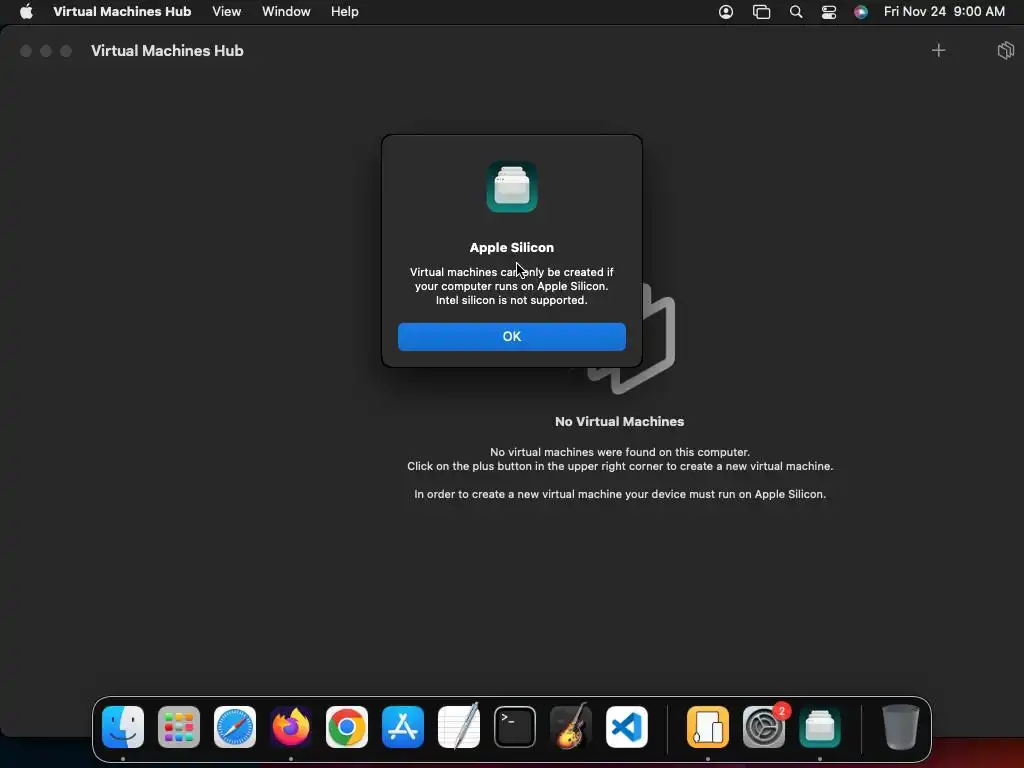Open TextEdit from the Dock
The image size is (1024, 768).
459,727
